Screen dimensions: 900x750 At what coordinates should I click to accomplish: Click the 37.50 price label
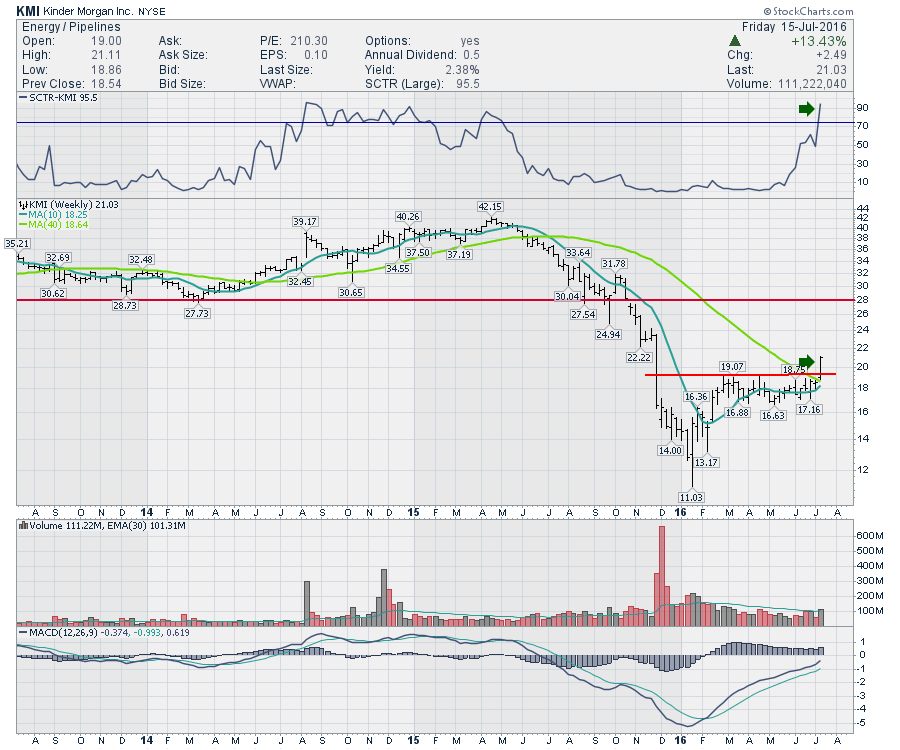[x=418, y=253]
